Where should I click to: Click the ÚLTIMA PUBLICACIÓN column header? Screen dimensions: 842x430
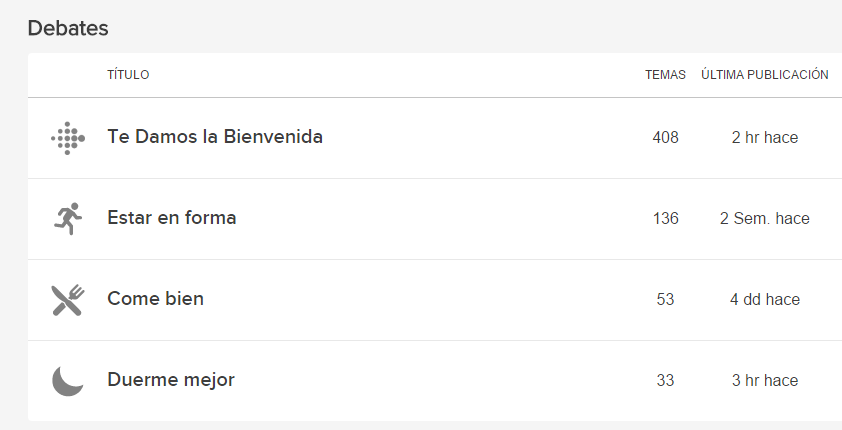point(765,75)
